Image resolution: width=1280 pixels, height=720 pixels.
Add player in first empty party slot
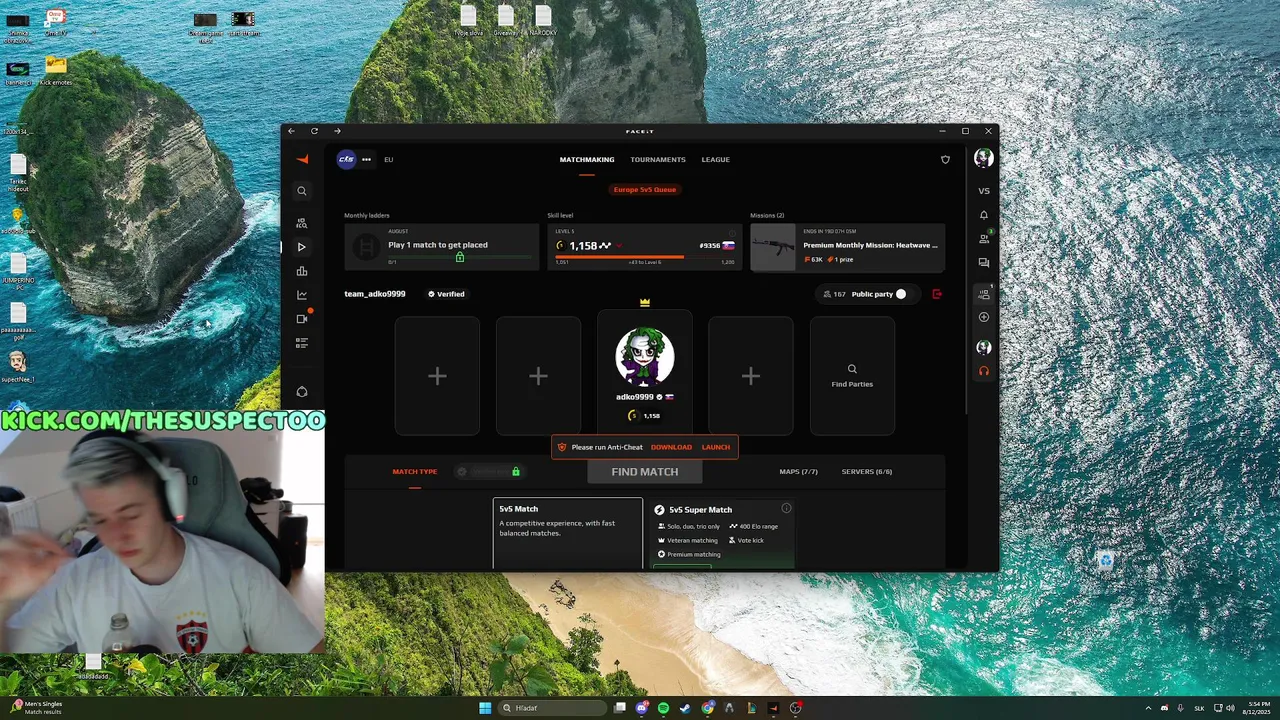click(437, 376)
